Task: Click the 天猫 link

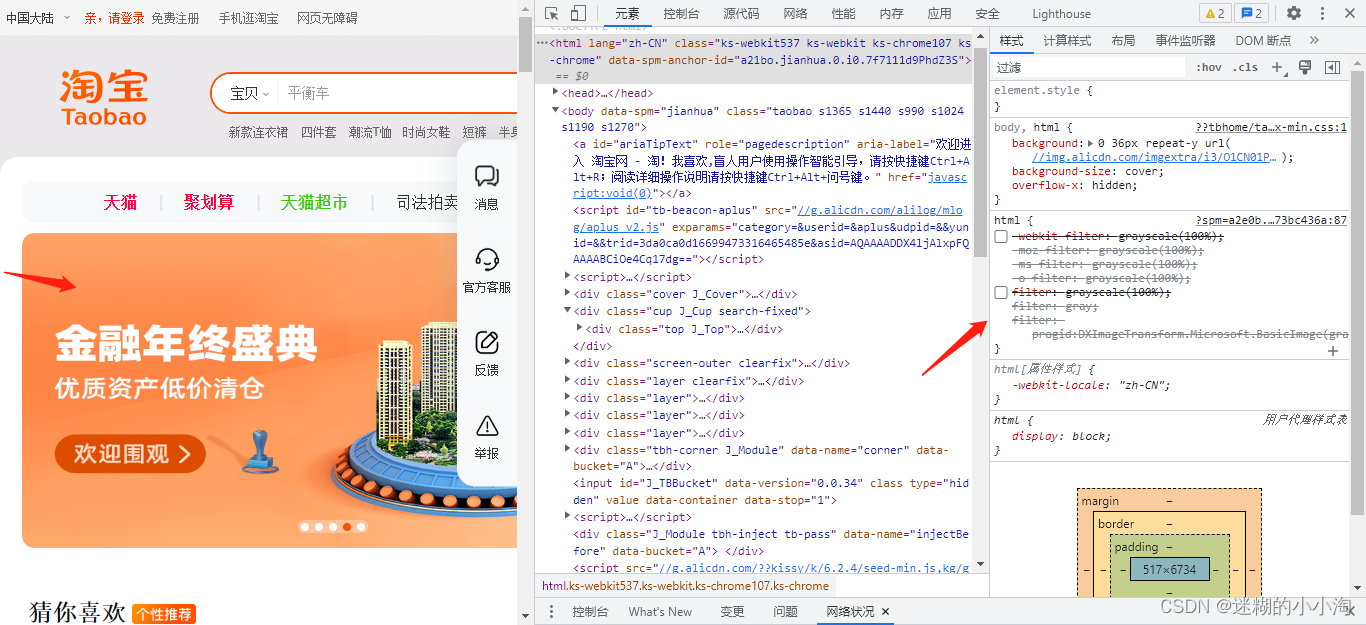Action: (120, 202)
